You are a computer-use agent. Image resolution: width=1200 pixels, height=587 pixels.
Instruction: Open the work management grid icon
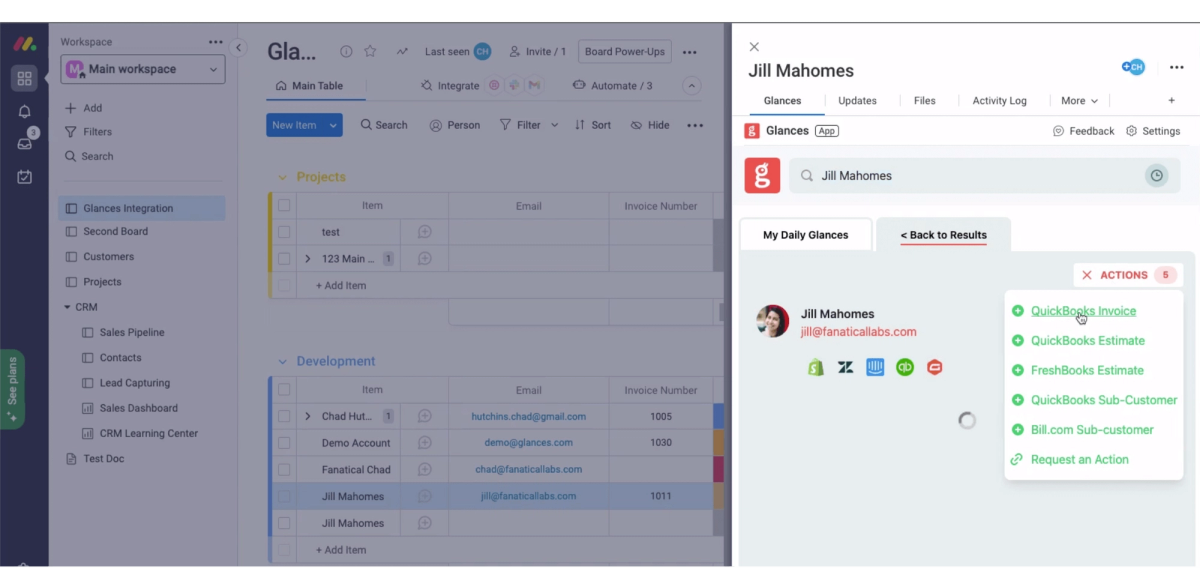click(24, 78)
